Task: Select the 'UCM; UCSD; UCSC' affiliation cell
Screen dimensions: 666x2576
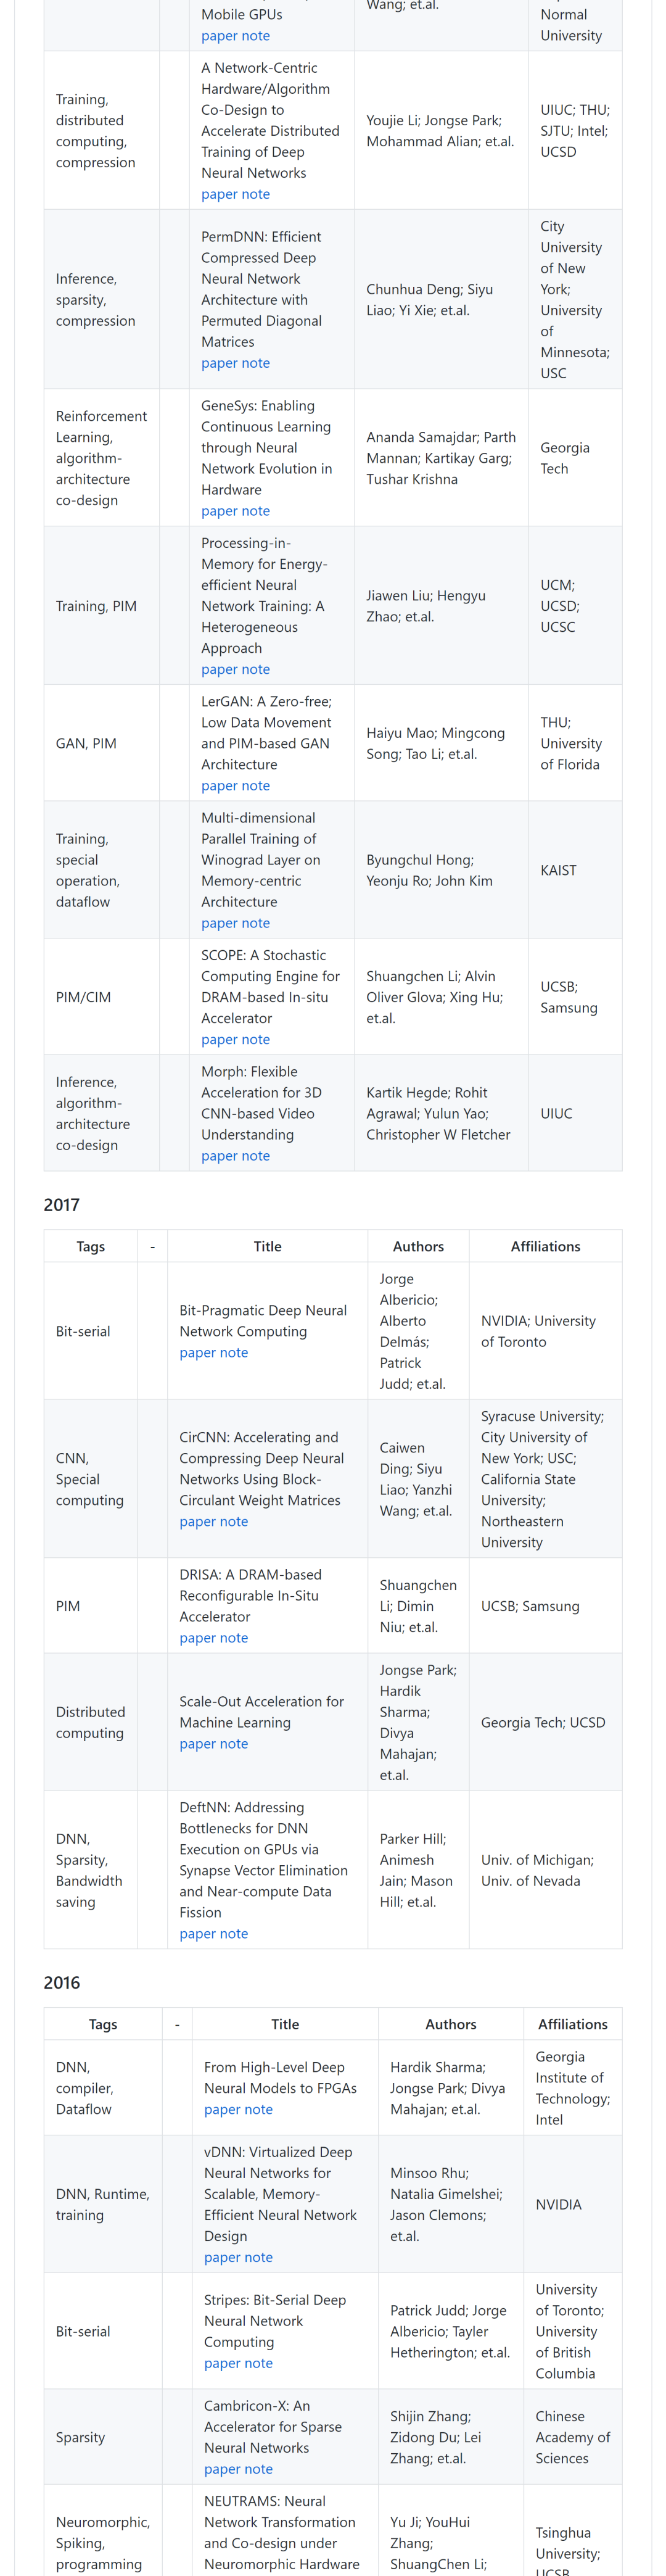Action: click(x=575, y=606)
